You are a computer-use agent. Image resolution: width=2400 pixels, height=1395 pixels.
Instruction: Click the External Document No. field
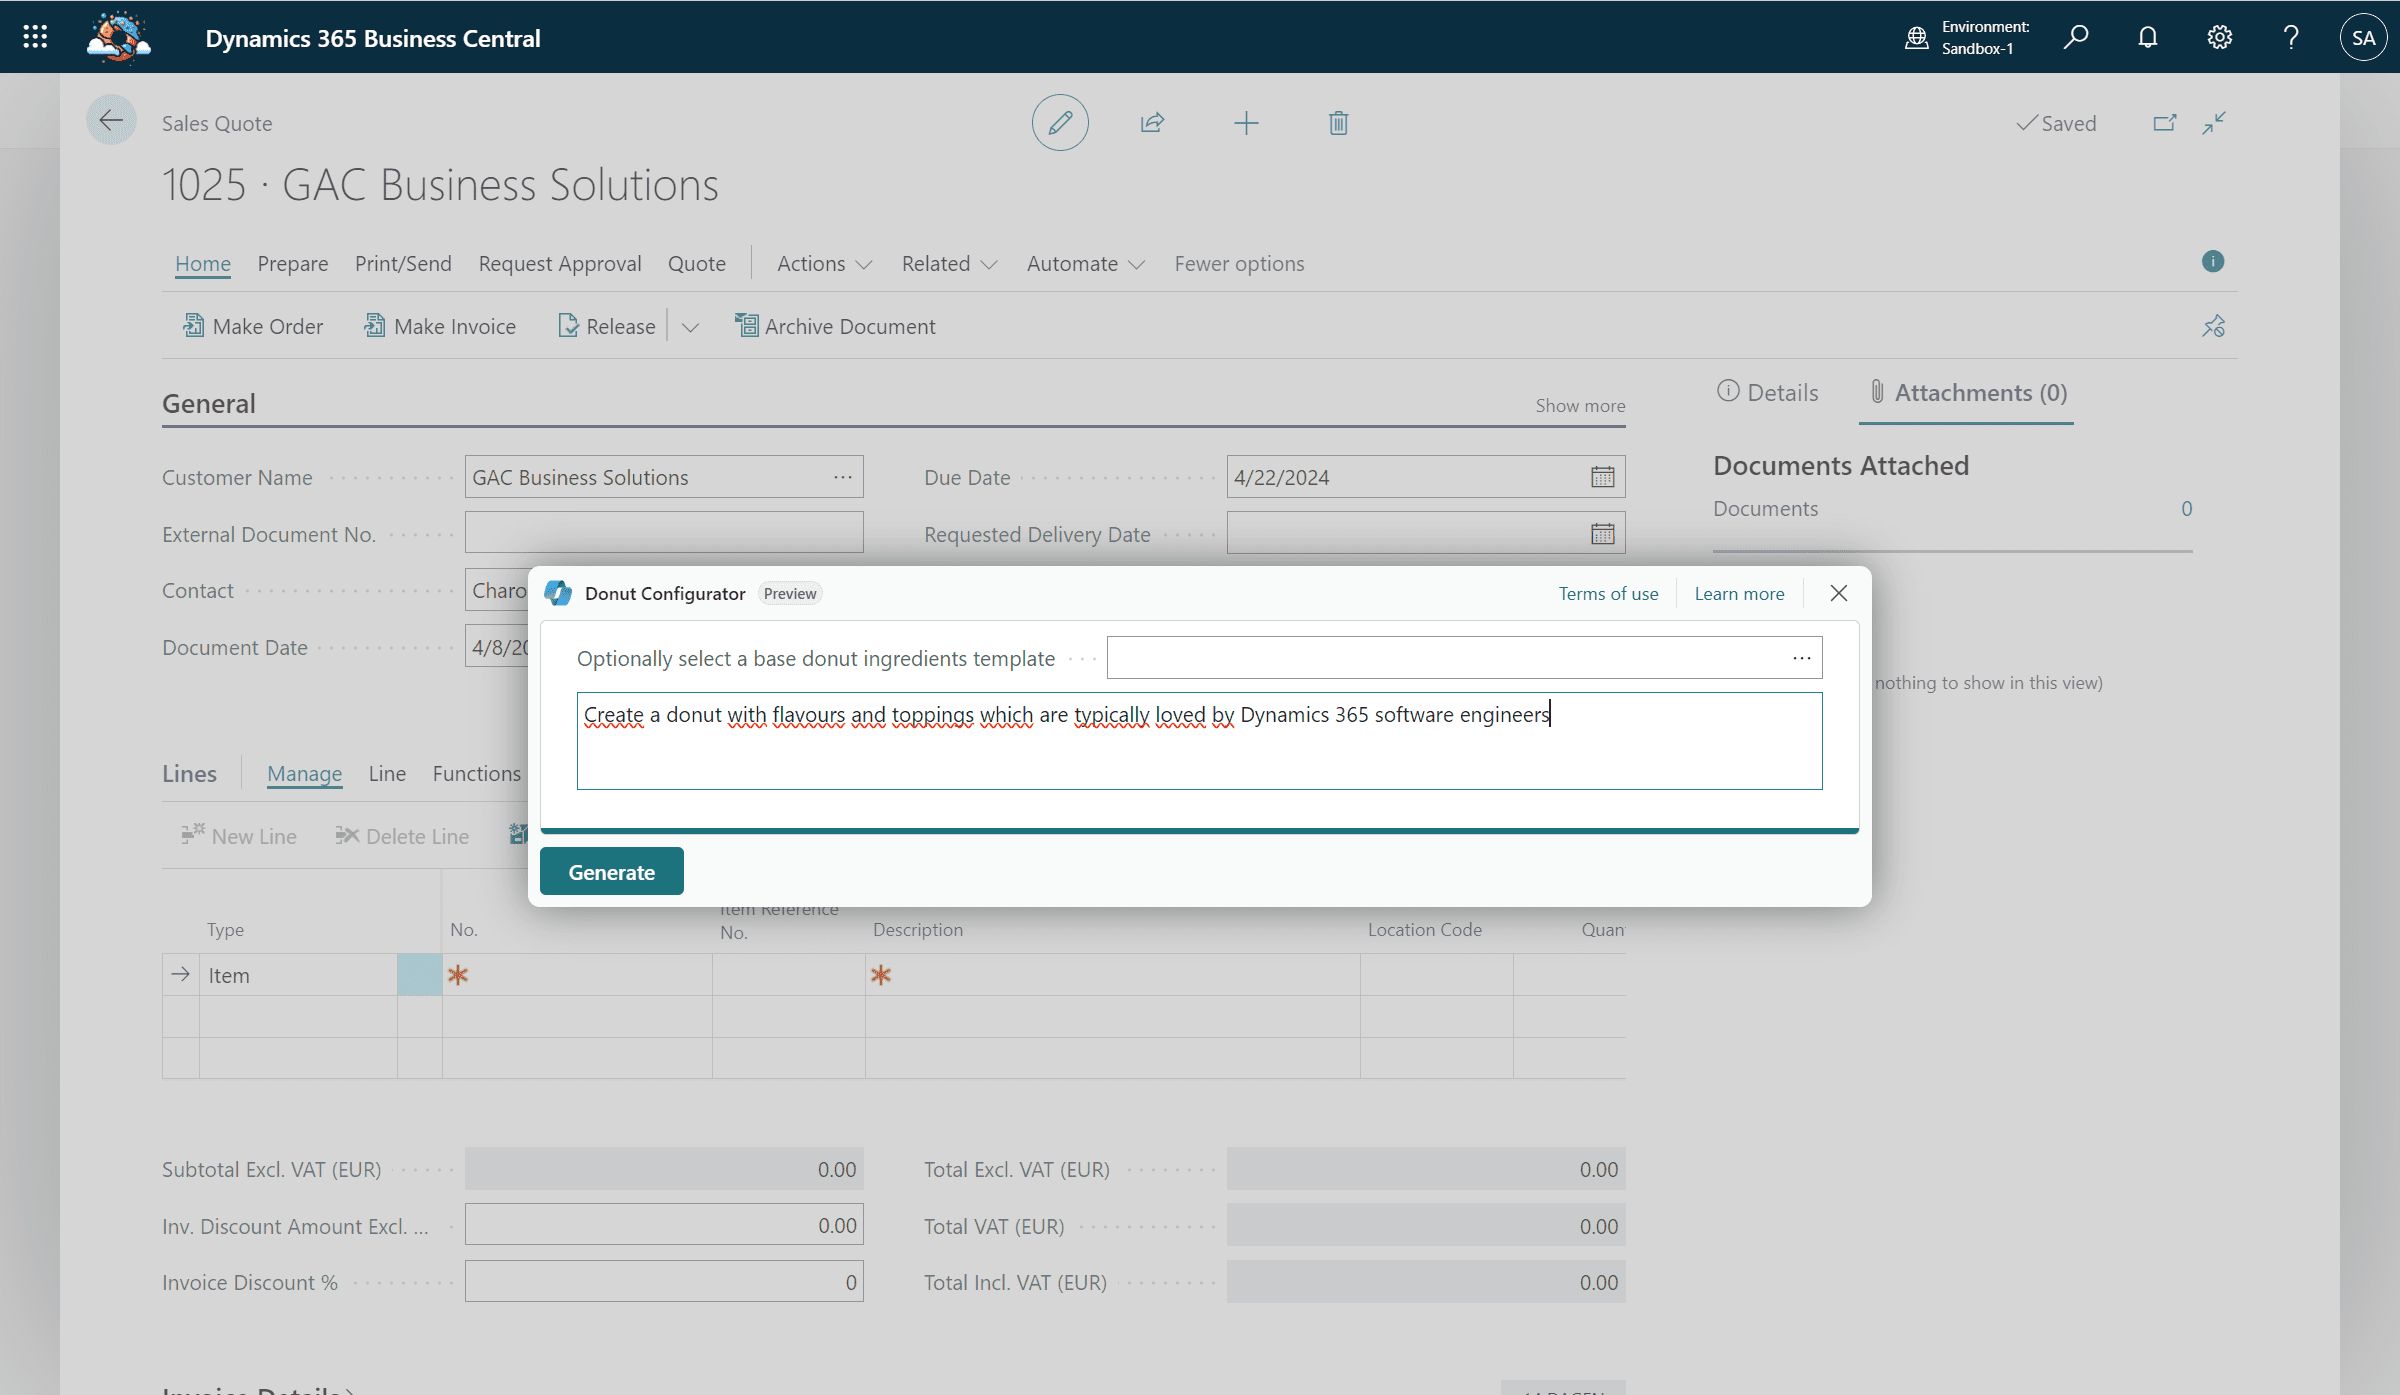coord(664,533)
